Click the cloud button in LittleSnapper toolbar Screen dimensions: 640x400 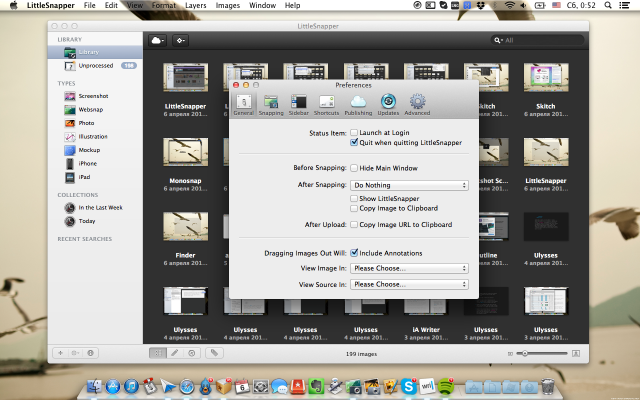click(x=158, y=40)
